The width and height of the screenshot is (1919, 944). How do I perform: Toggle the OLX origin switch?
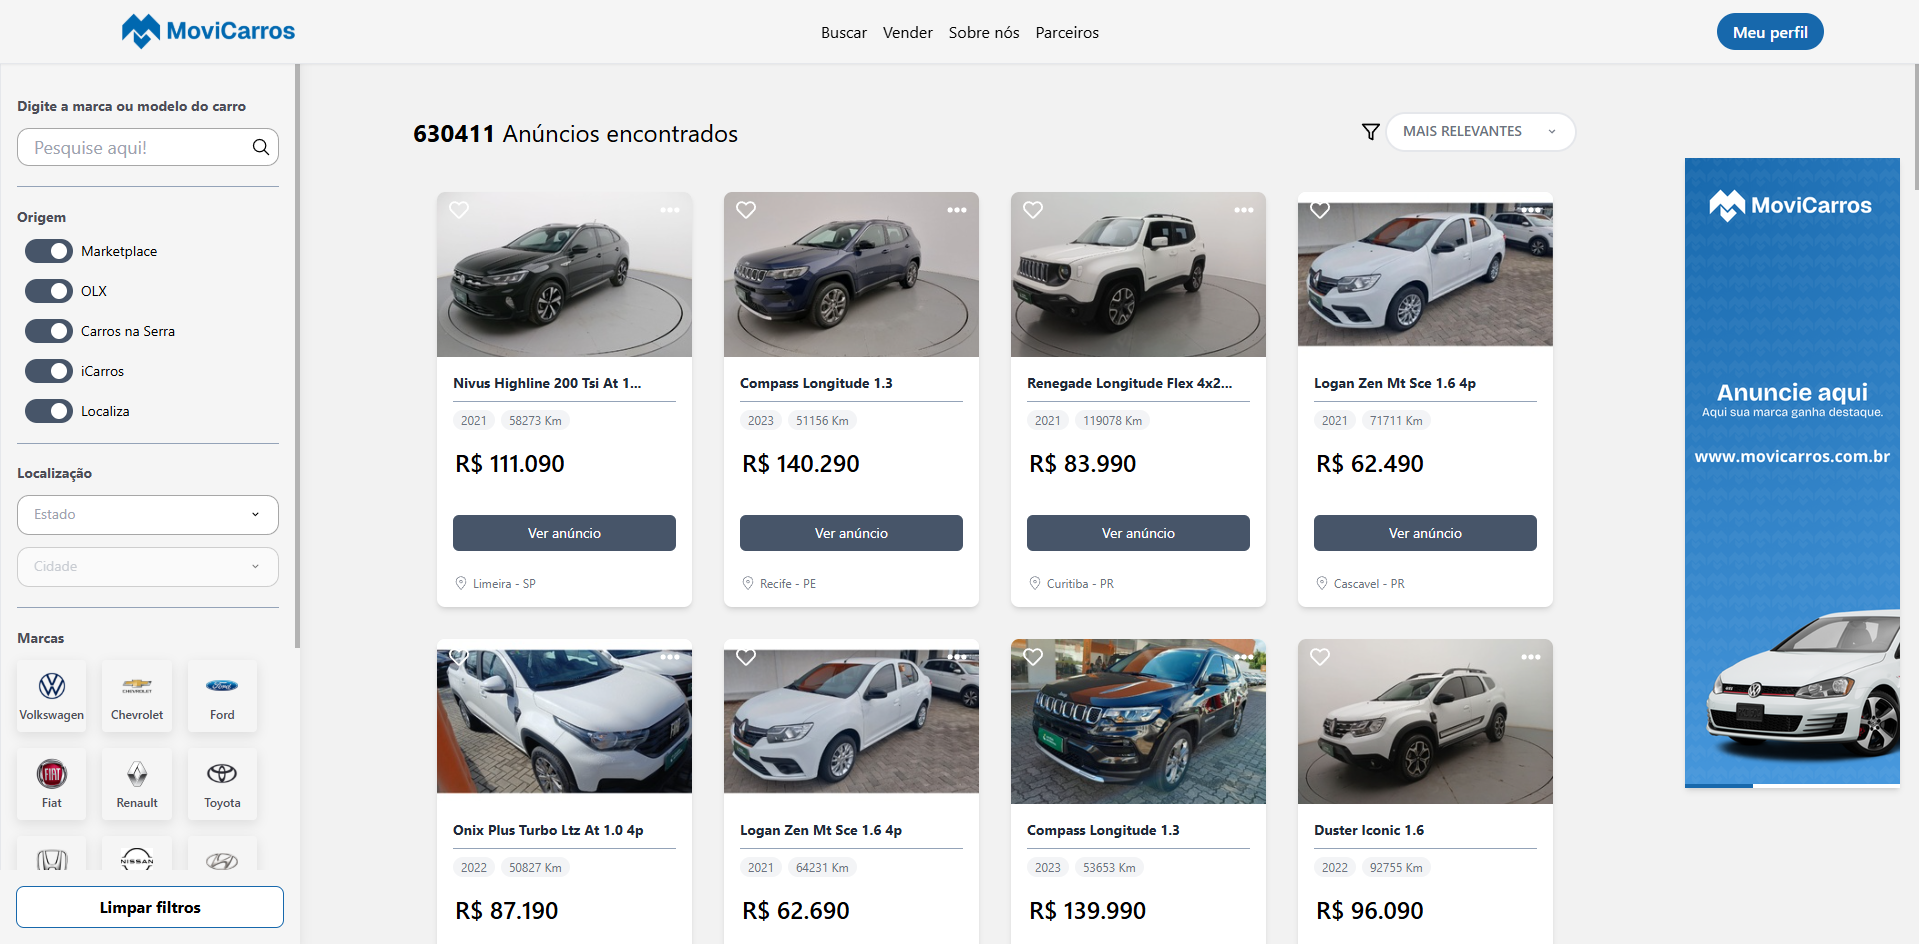point(49,291)
